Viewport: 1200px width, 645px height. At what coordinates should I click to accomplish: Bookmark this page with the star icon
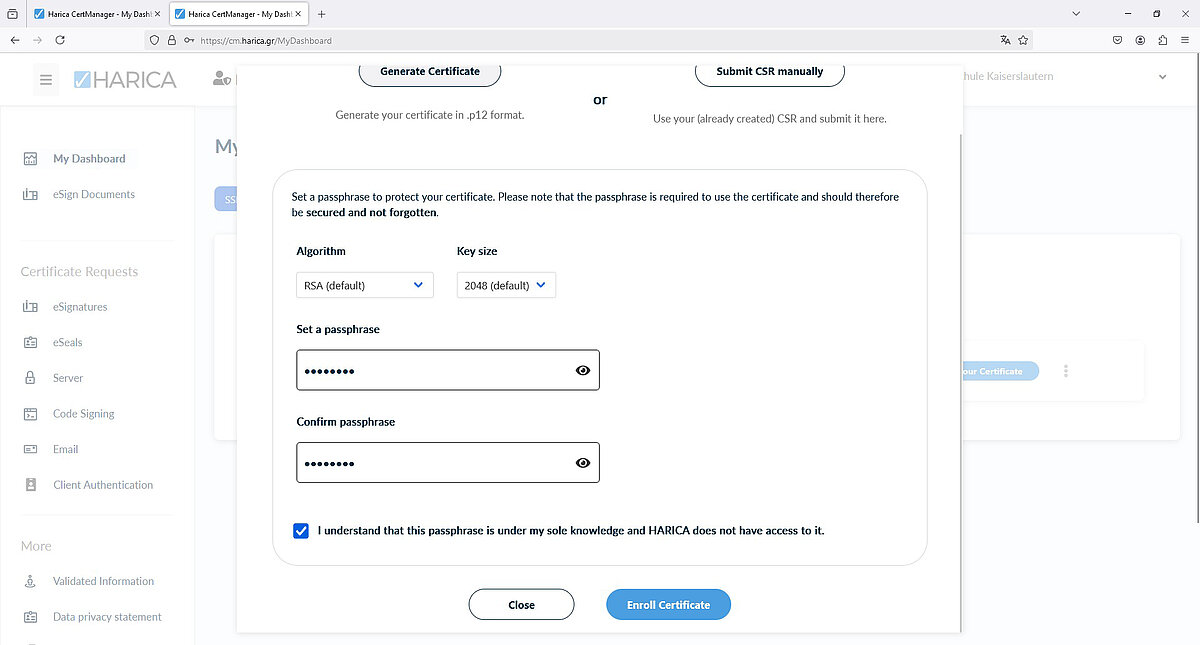point(1024,40)
